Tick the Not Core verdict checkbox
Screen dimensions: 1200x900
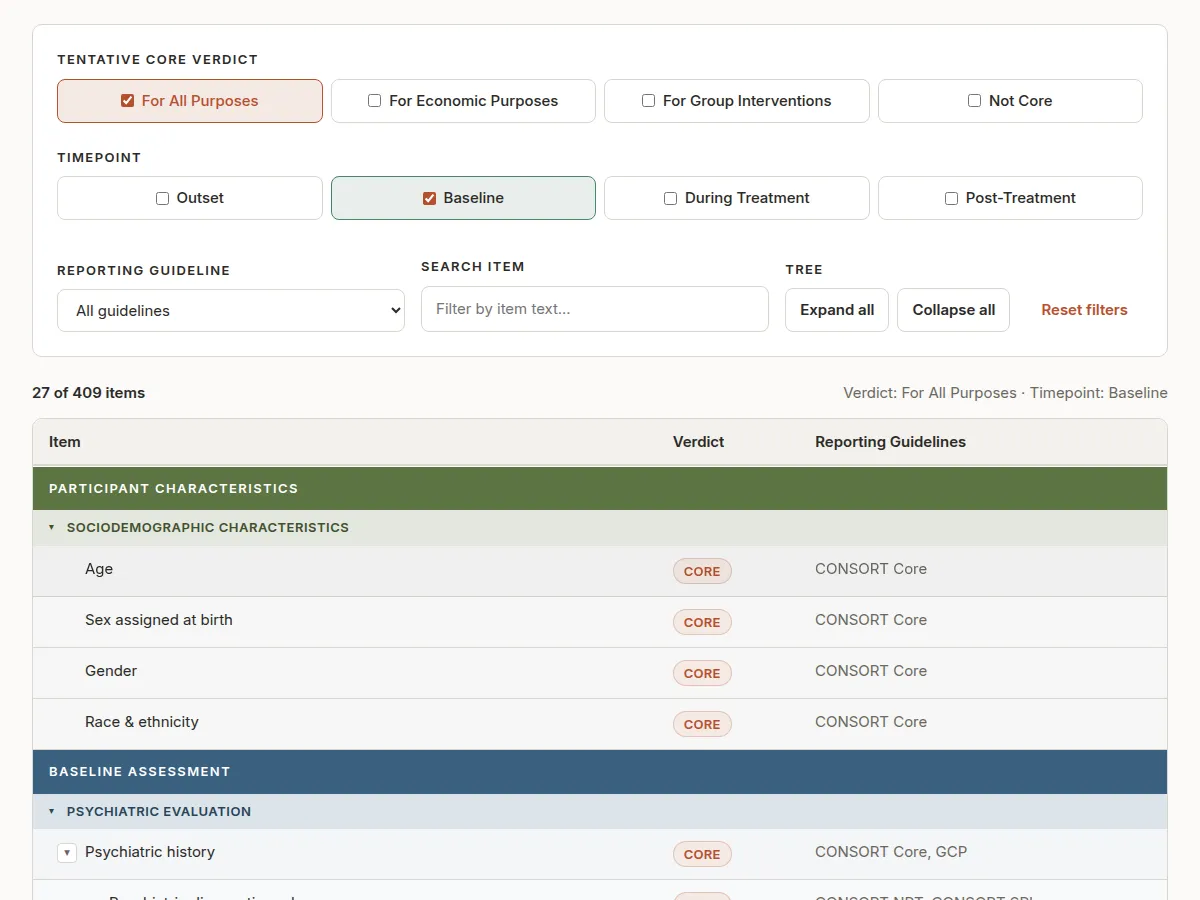tap(974, 101)
